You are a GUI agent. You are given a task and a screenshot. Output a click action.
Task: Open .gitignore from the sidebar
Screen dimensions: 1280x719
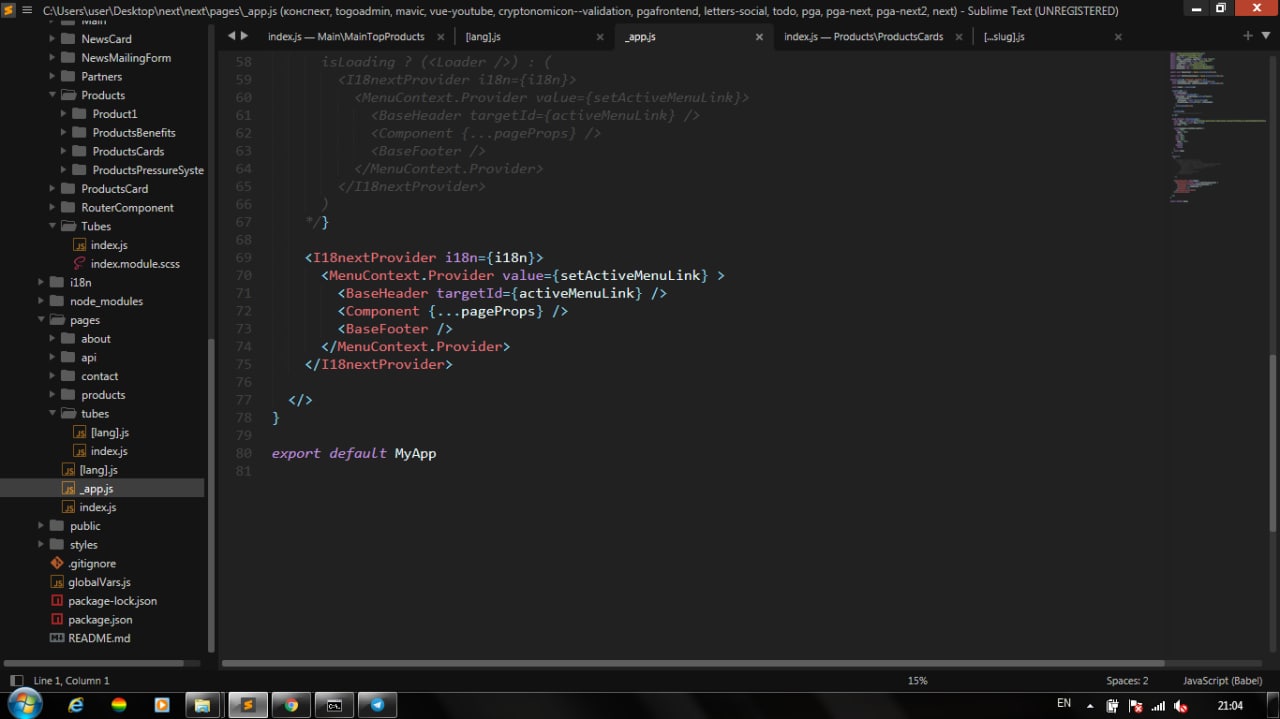click(91, 564)
